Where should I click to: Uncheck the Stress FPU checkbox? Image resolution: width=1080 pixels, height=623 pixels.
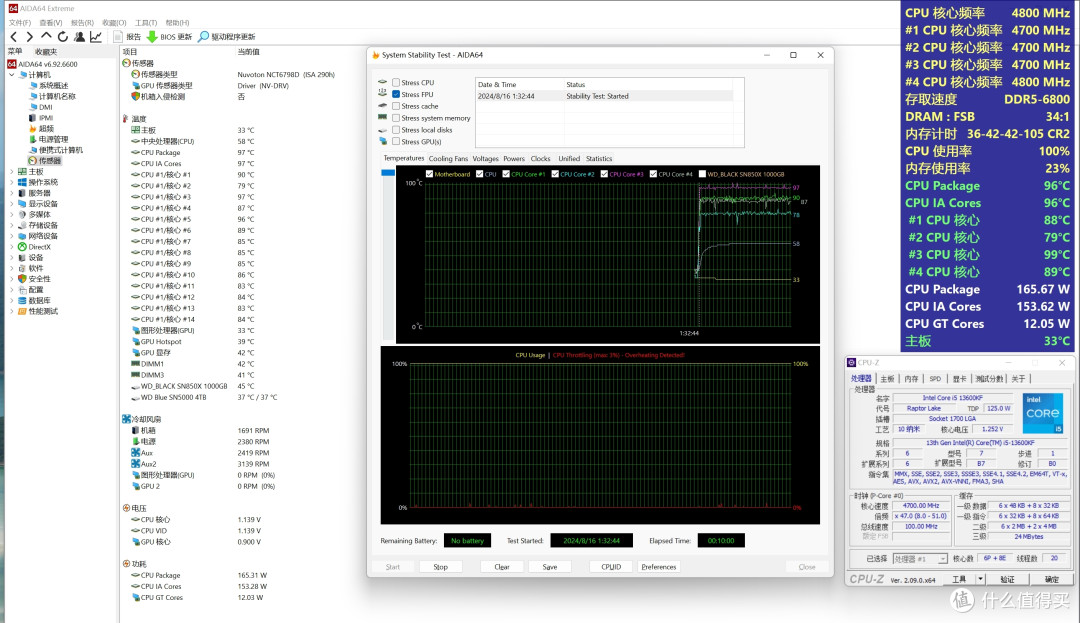pos(396,94)
